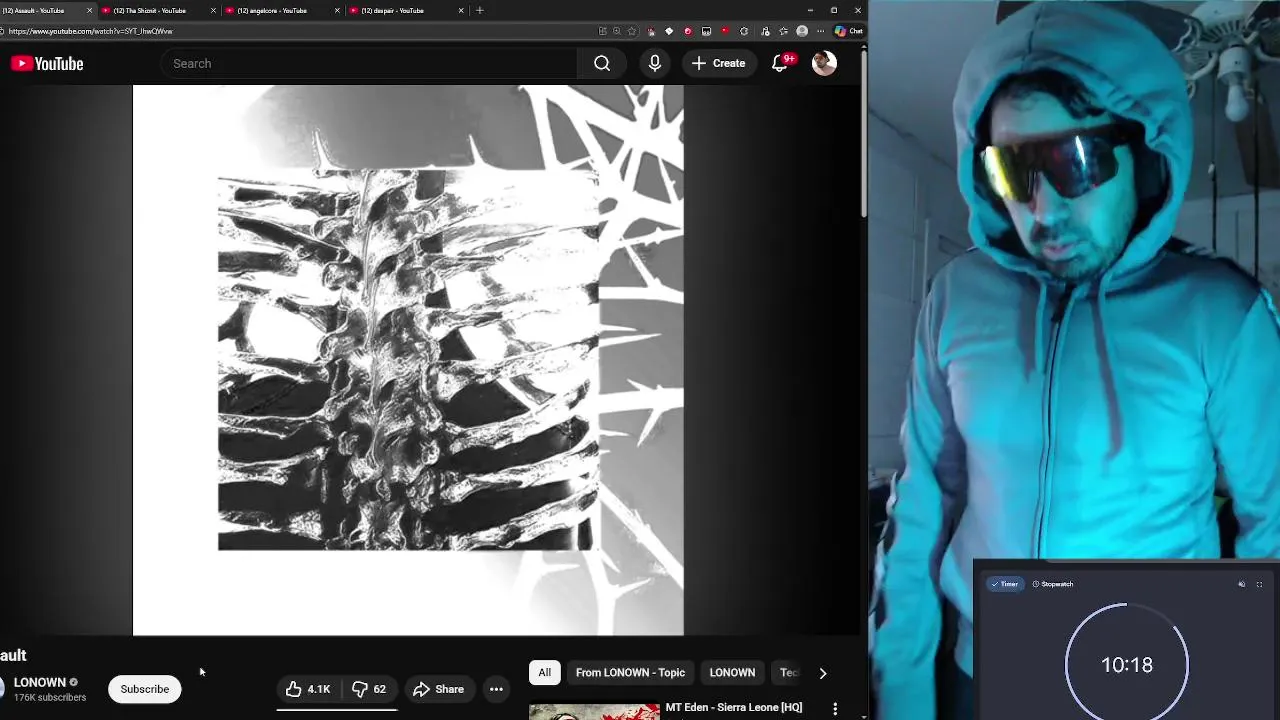Switch to the despair YouTube tab

(x=407, y=10)
